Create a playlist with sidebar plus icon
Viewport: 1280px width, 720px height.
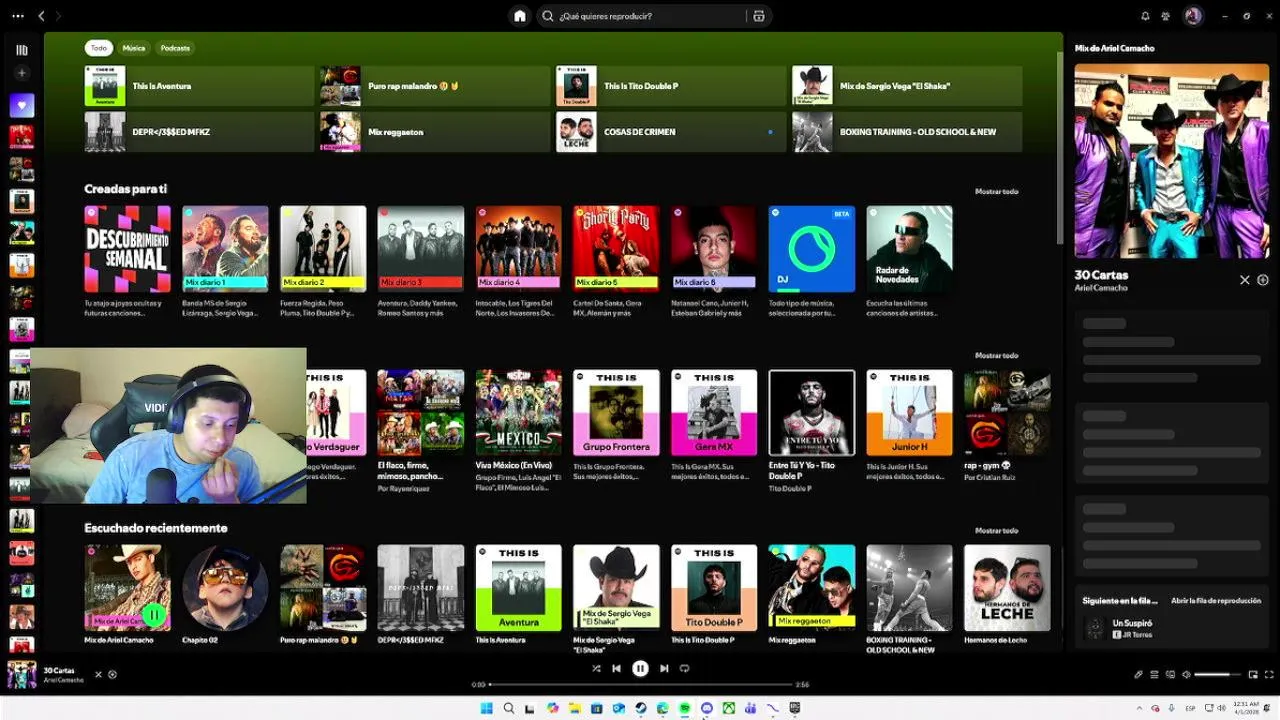click(22, 73)
